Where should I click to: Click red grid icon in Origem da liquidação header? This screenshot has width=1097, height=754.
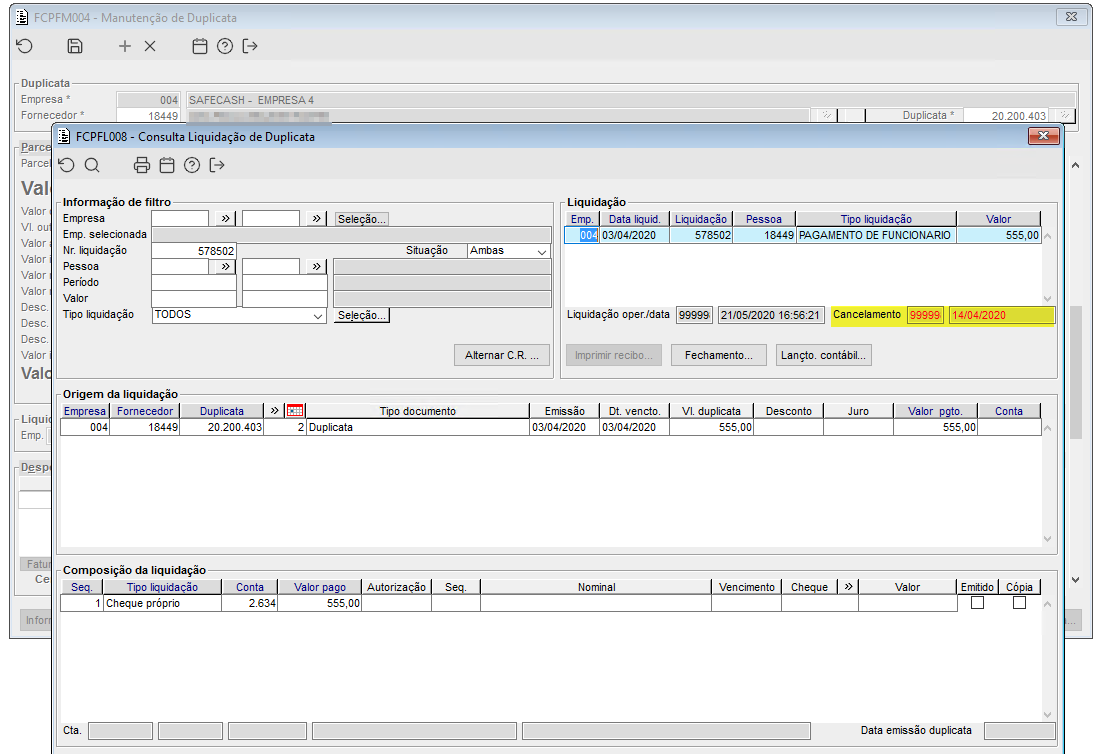pos(295,411)
